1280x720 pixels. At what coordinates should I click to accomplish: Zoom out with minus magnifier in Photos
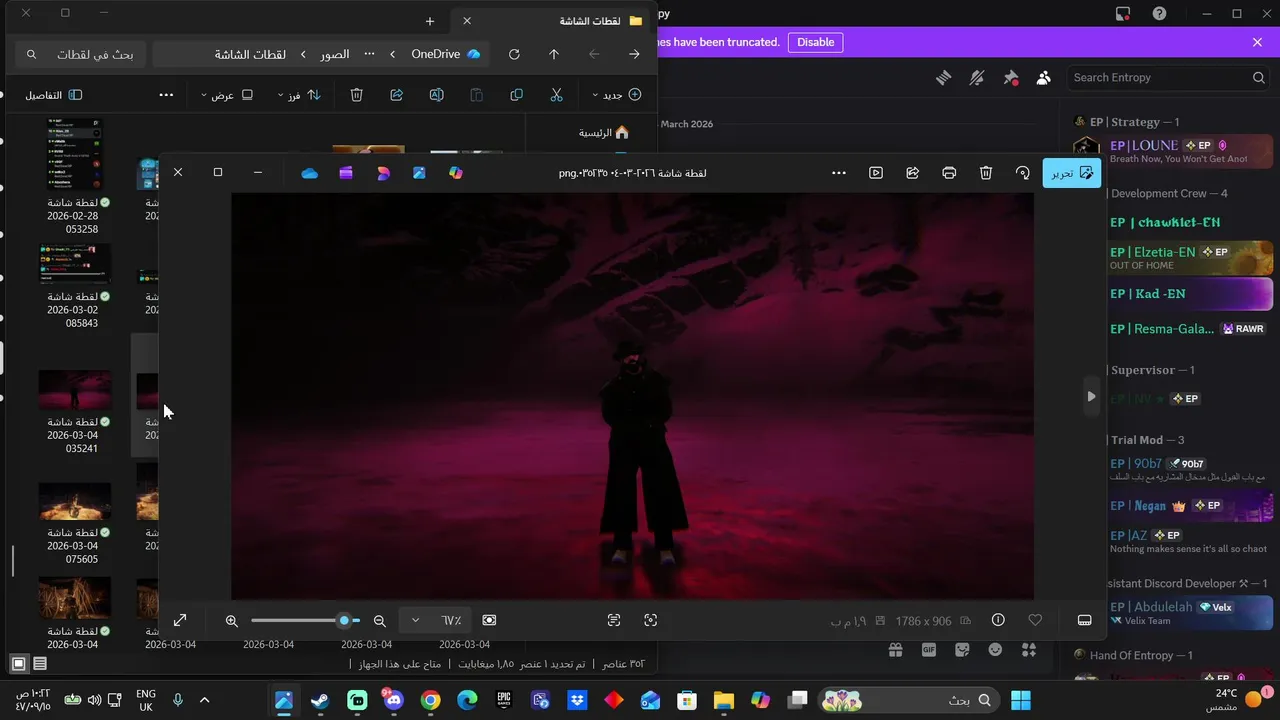(380, 620)
